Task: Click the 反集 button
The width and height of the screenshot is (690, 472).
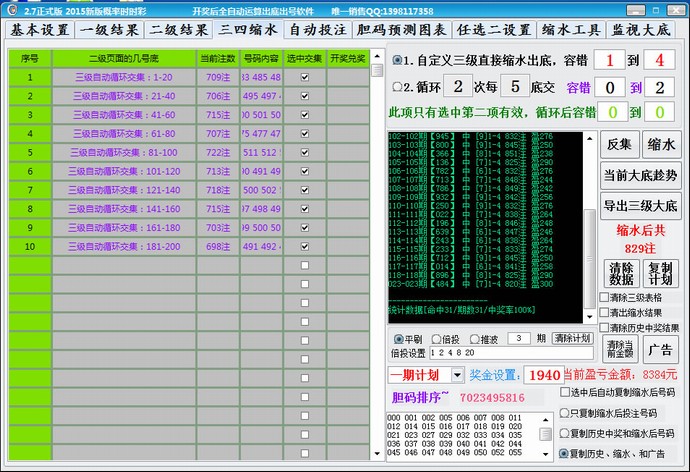Action: (x=618, y=144)
